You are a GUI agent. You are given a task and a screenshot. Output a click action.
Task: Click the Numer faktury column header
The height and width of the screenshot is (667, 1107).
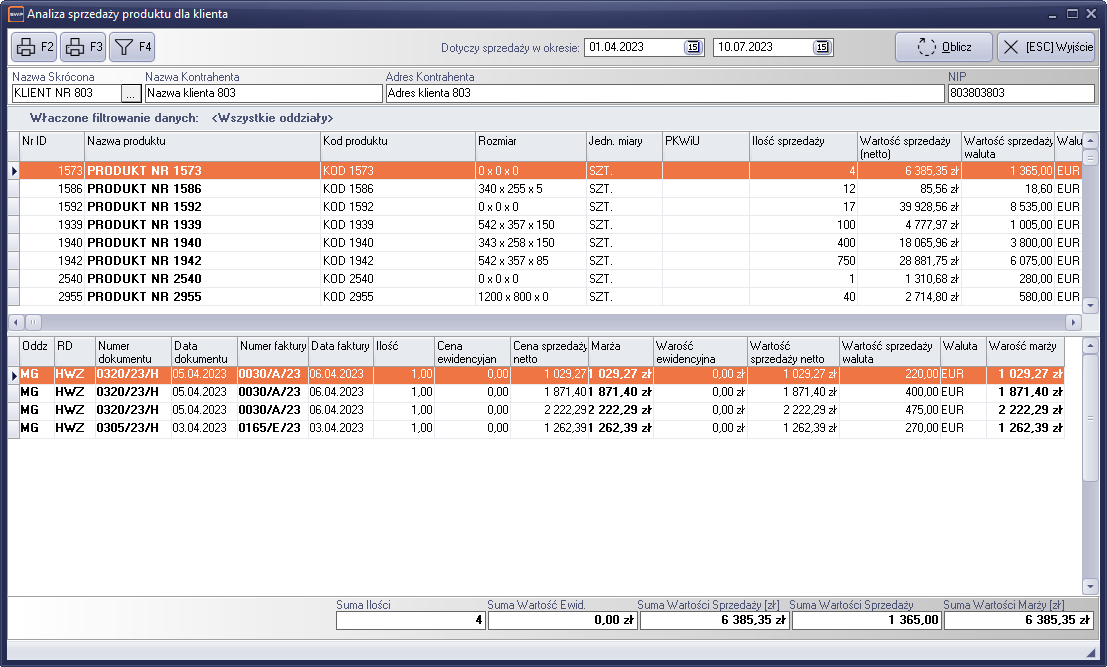[x=272, y=351]
